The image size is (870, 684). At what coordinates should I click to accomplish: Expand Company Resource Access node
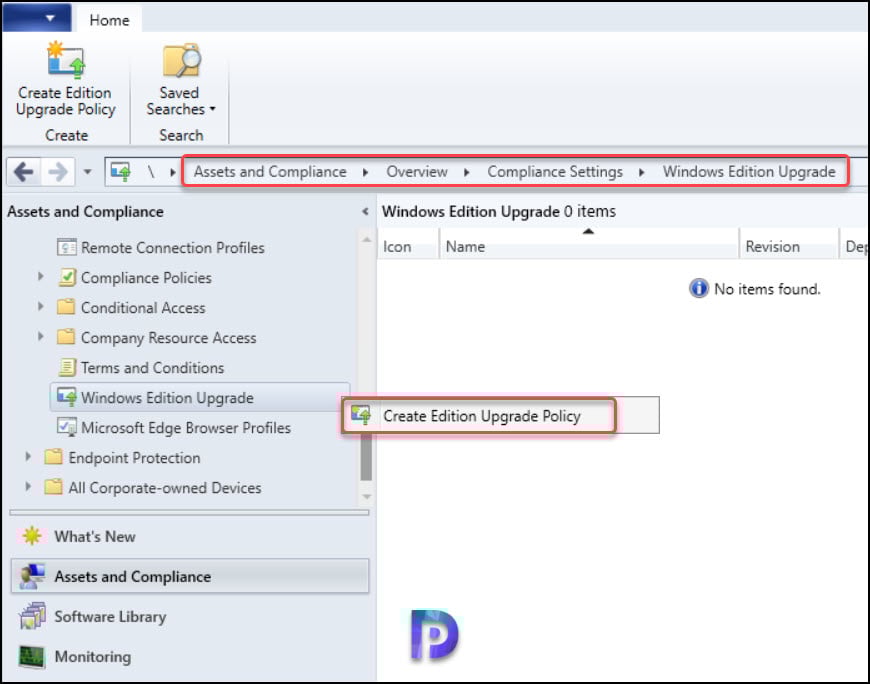(x=41, y=336)
